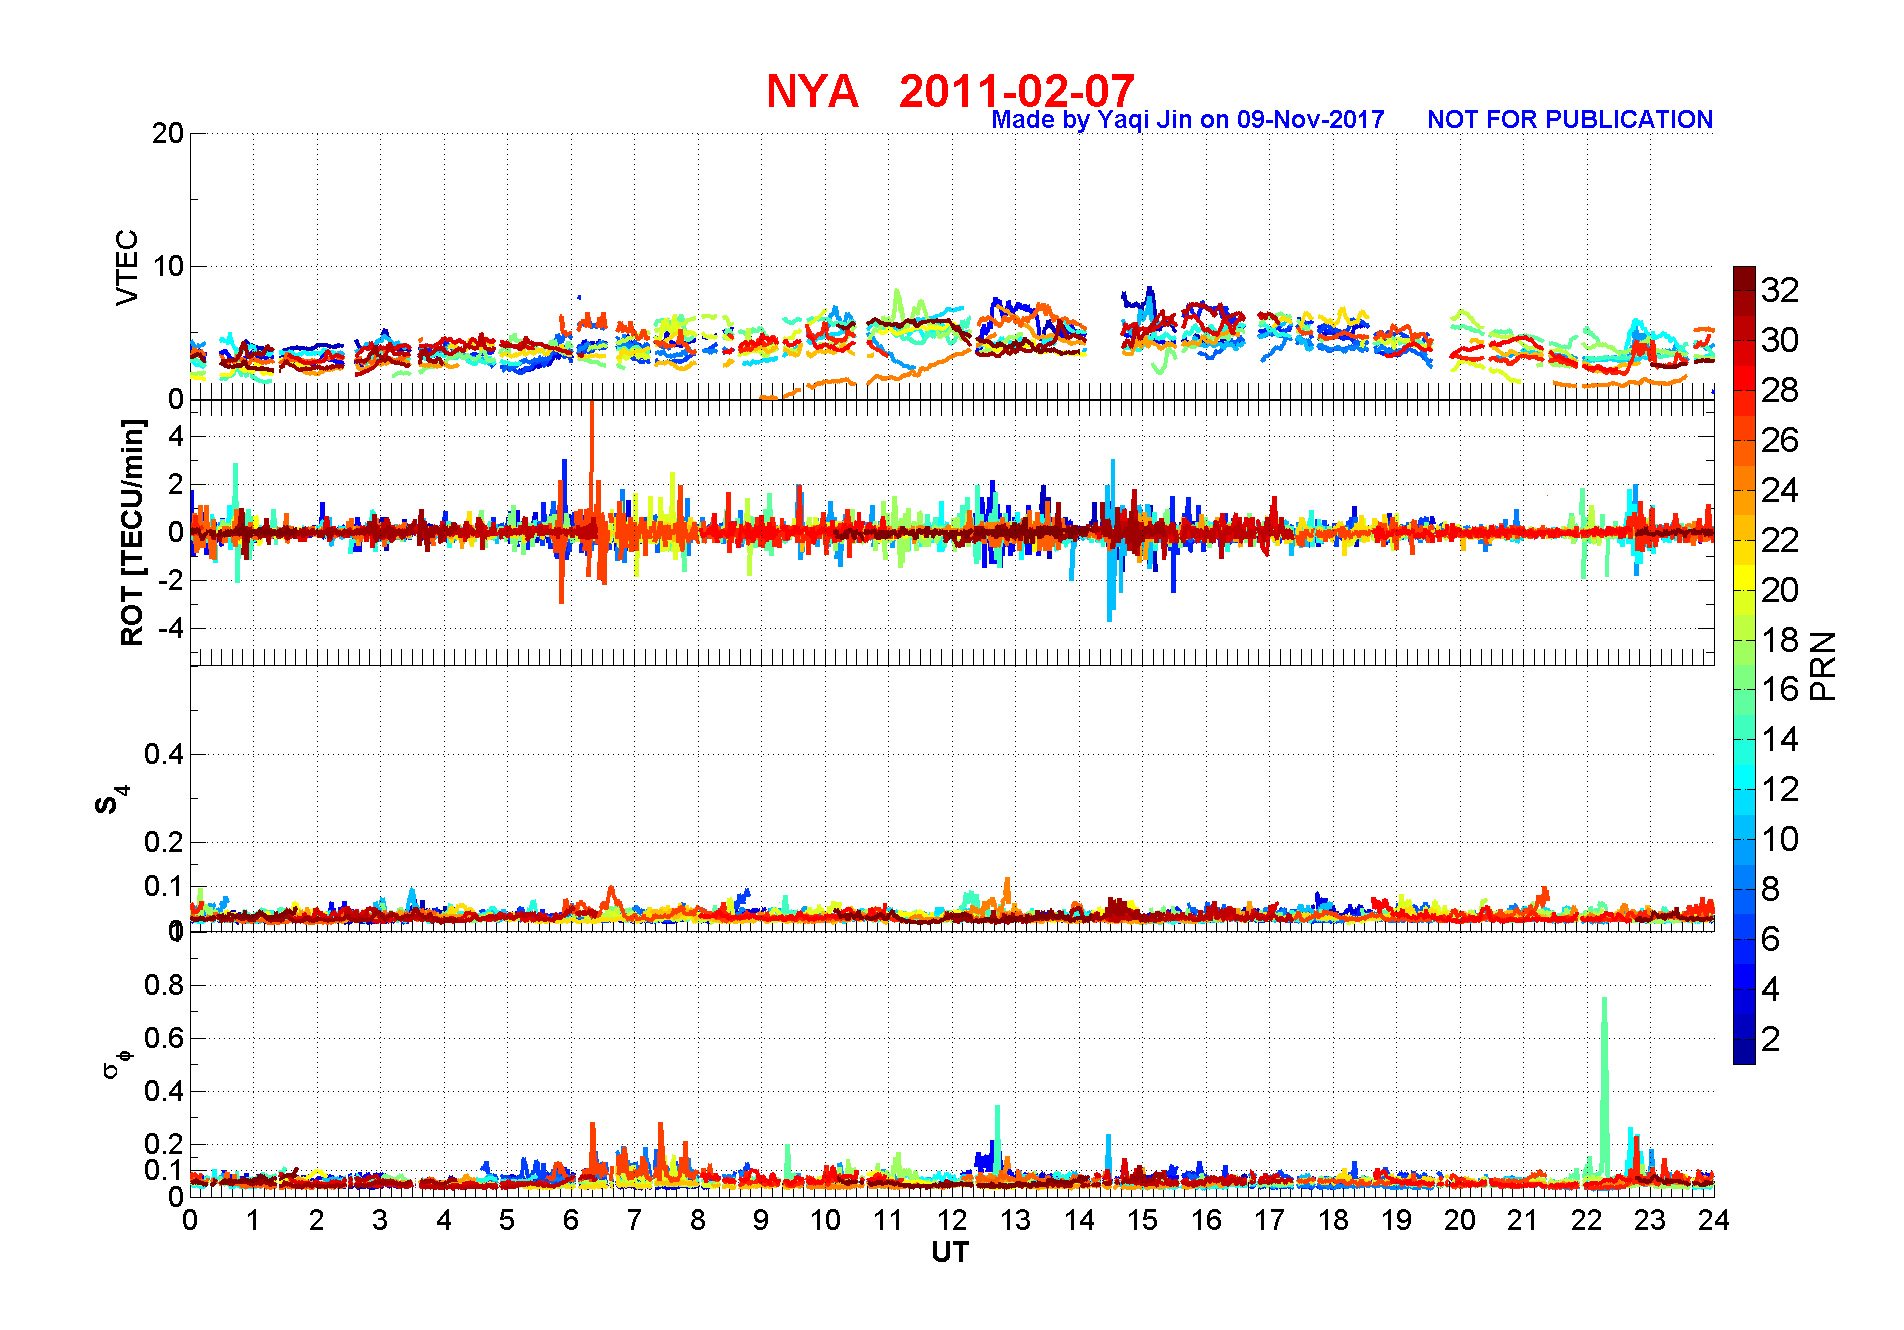Click the S4 y-axis label
Image resolution: width=1904 pixels, height=1330 pixels.
pyautogui.click(x=112, y=800)
